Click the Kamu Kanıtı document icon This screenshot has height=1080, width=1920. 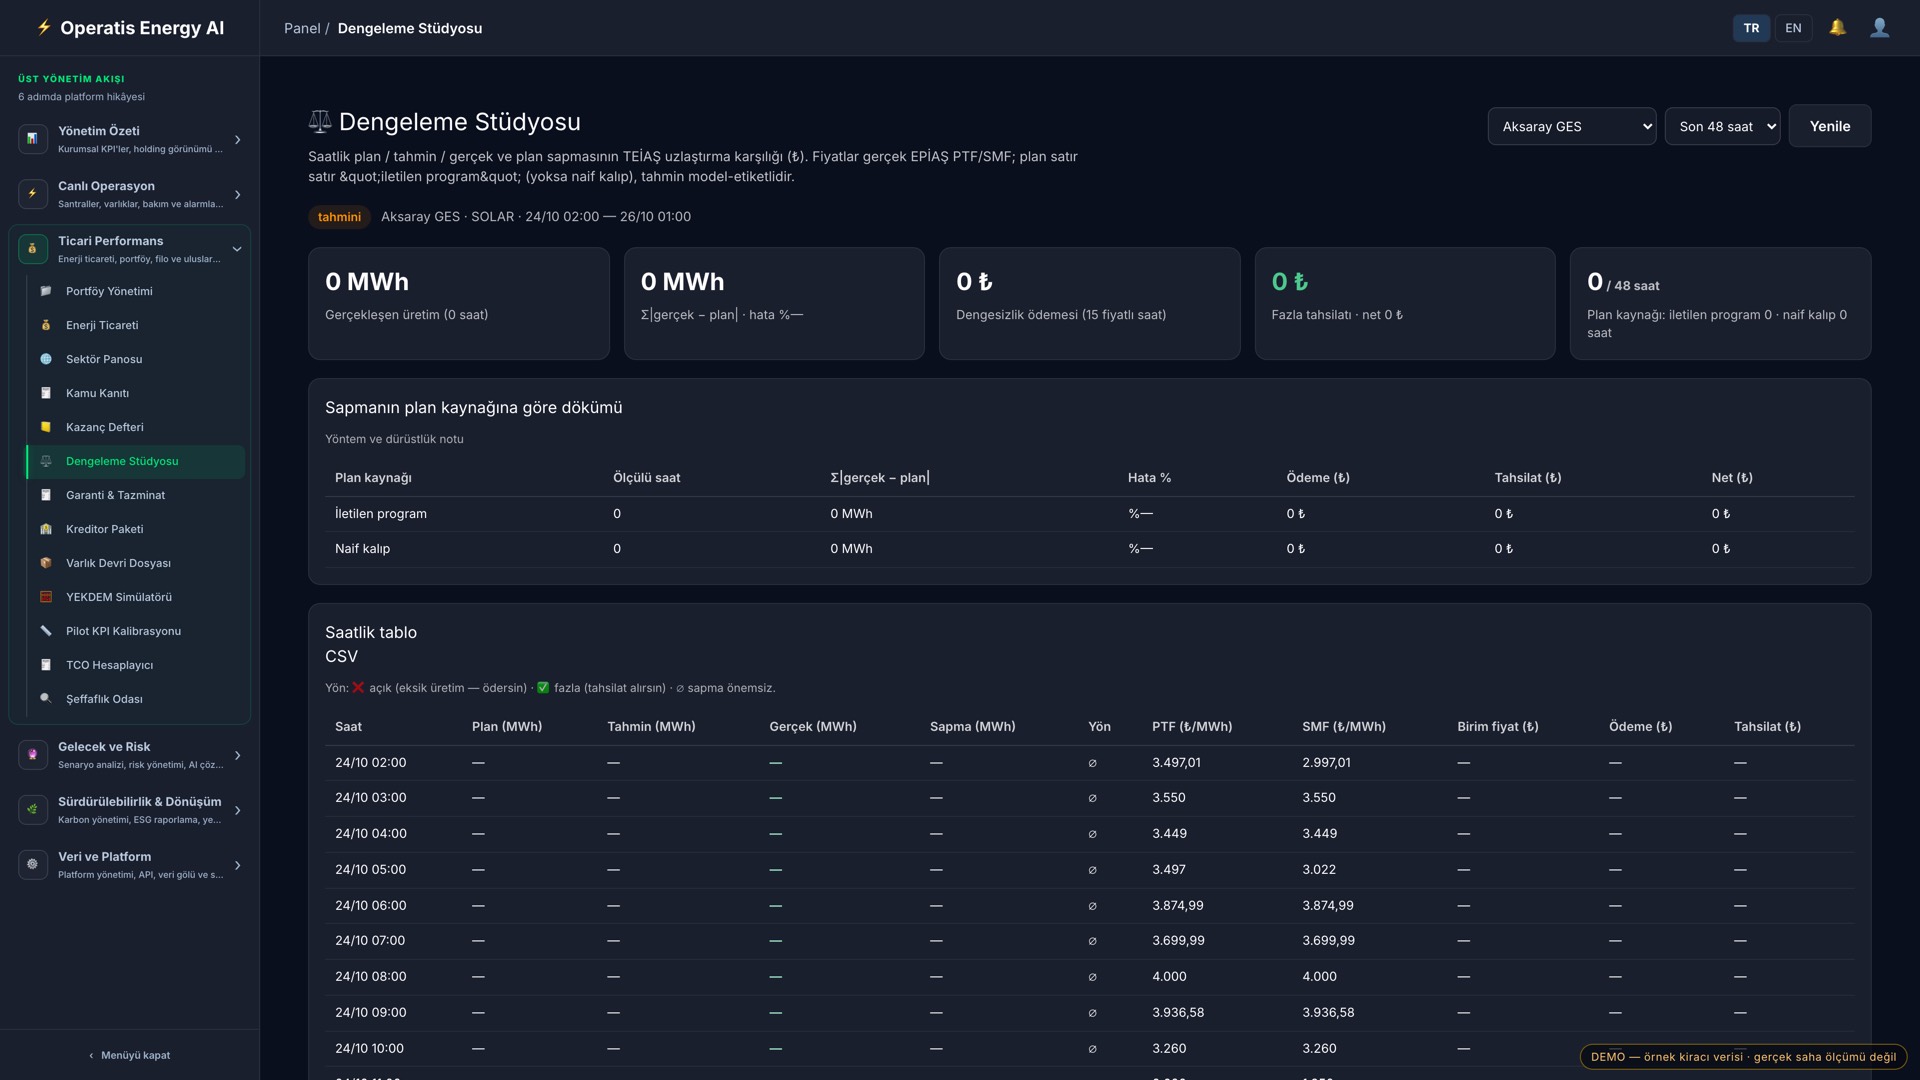click(x=45, y=393)
